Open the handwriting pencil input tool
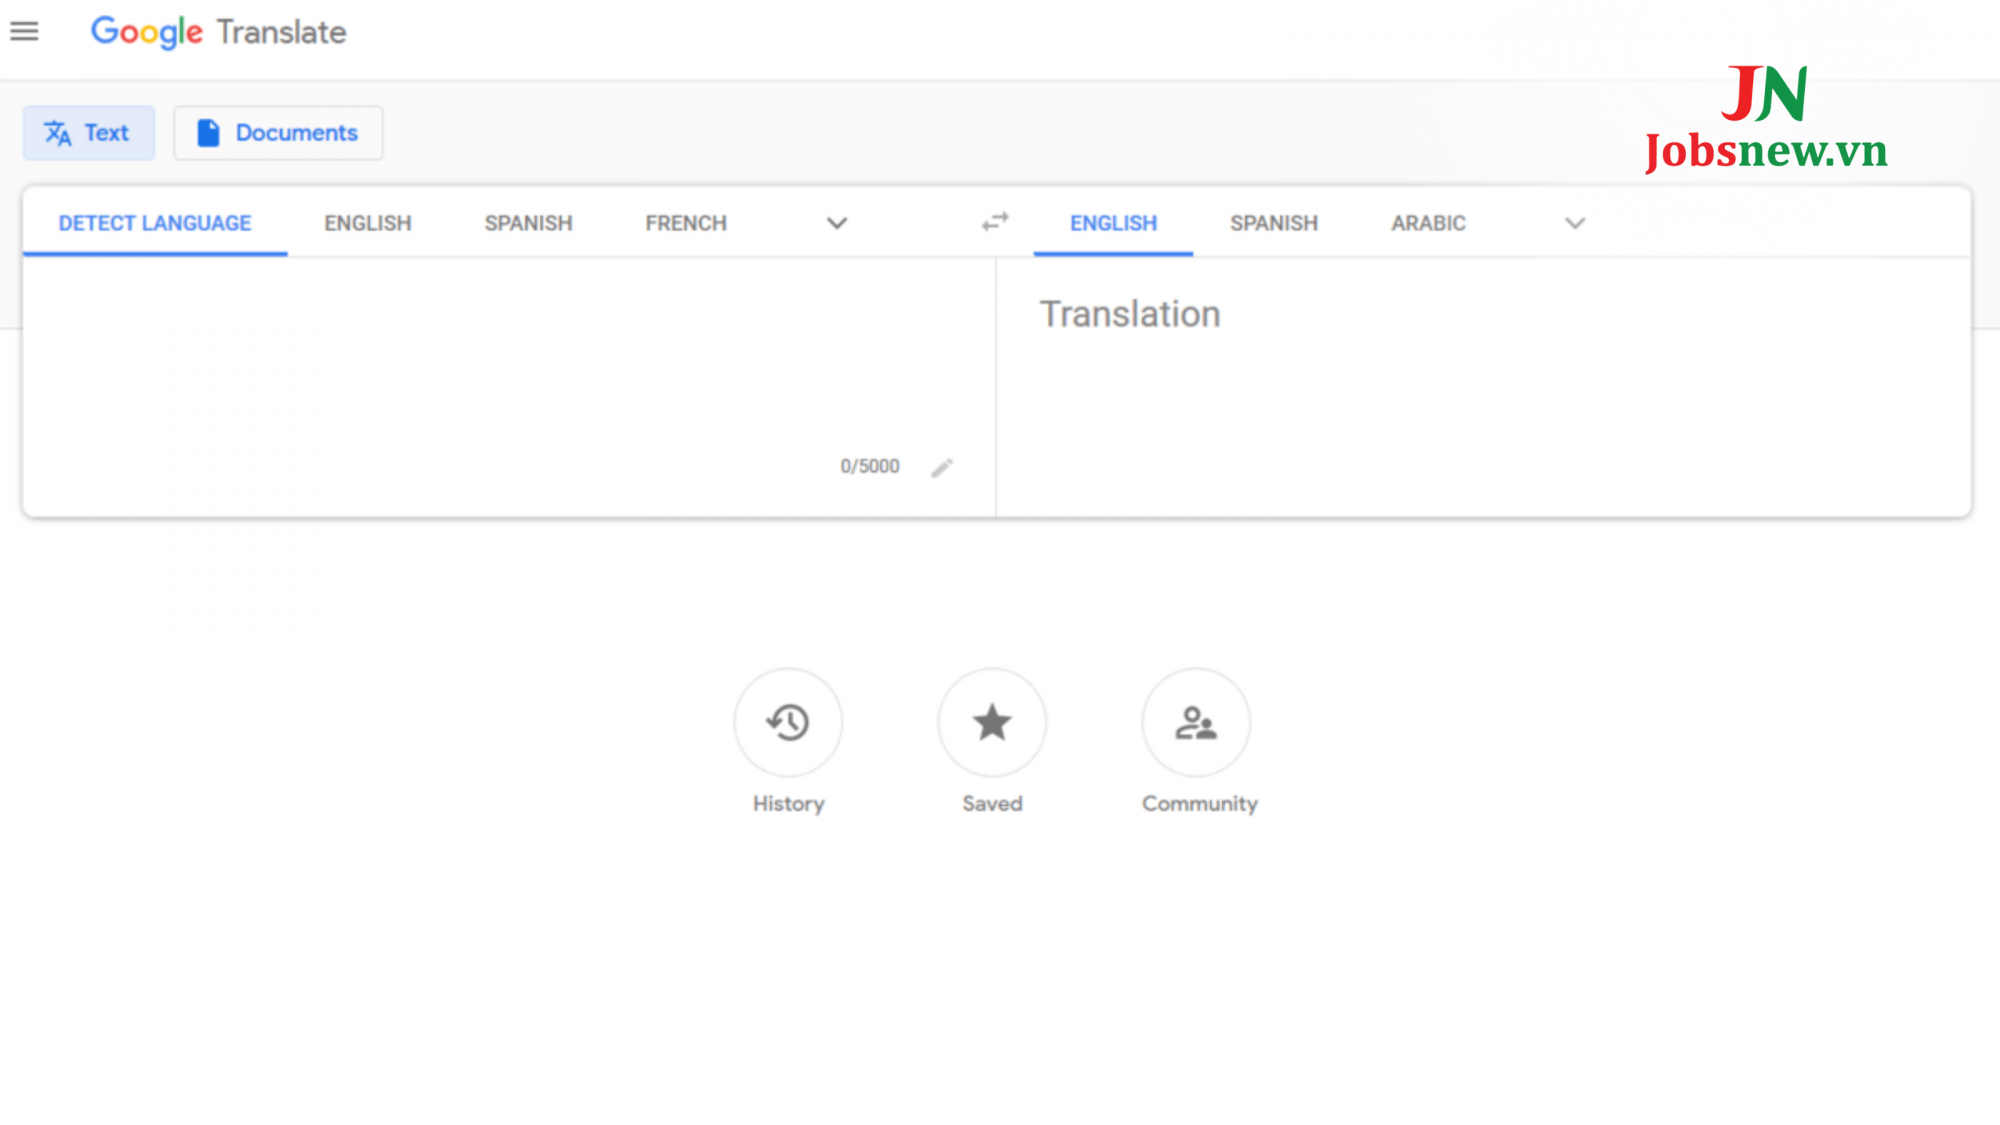This screenshot has height=1125, width=2000. coord(942,467)
